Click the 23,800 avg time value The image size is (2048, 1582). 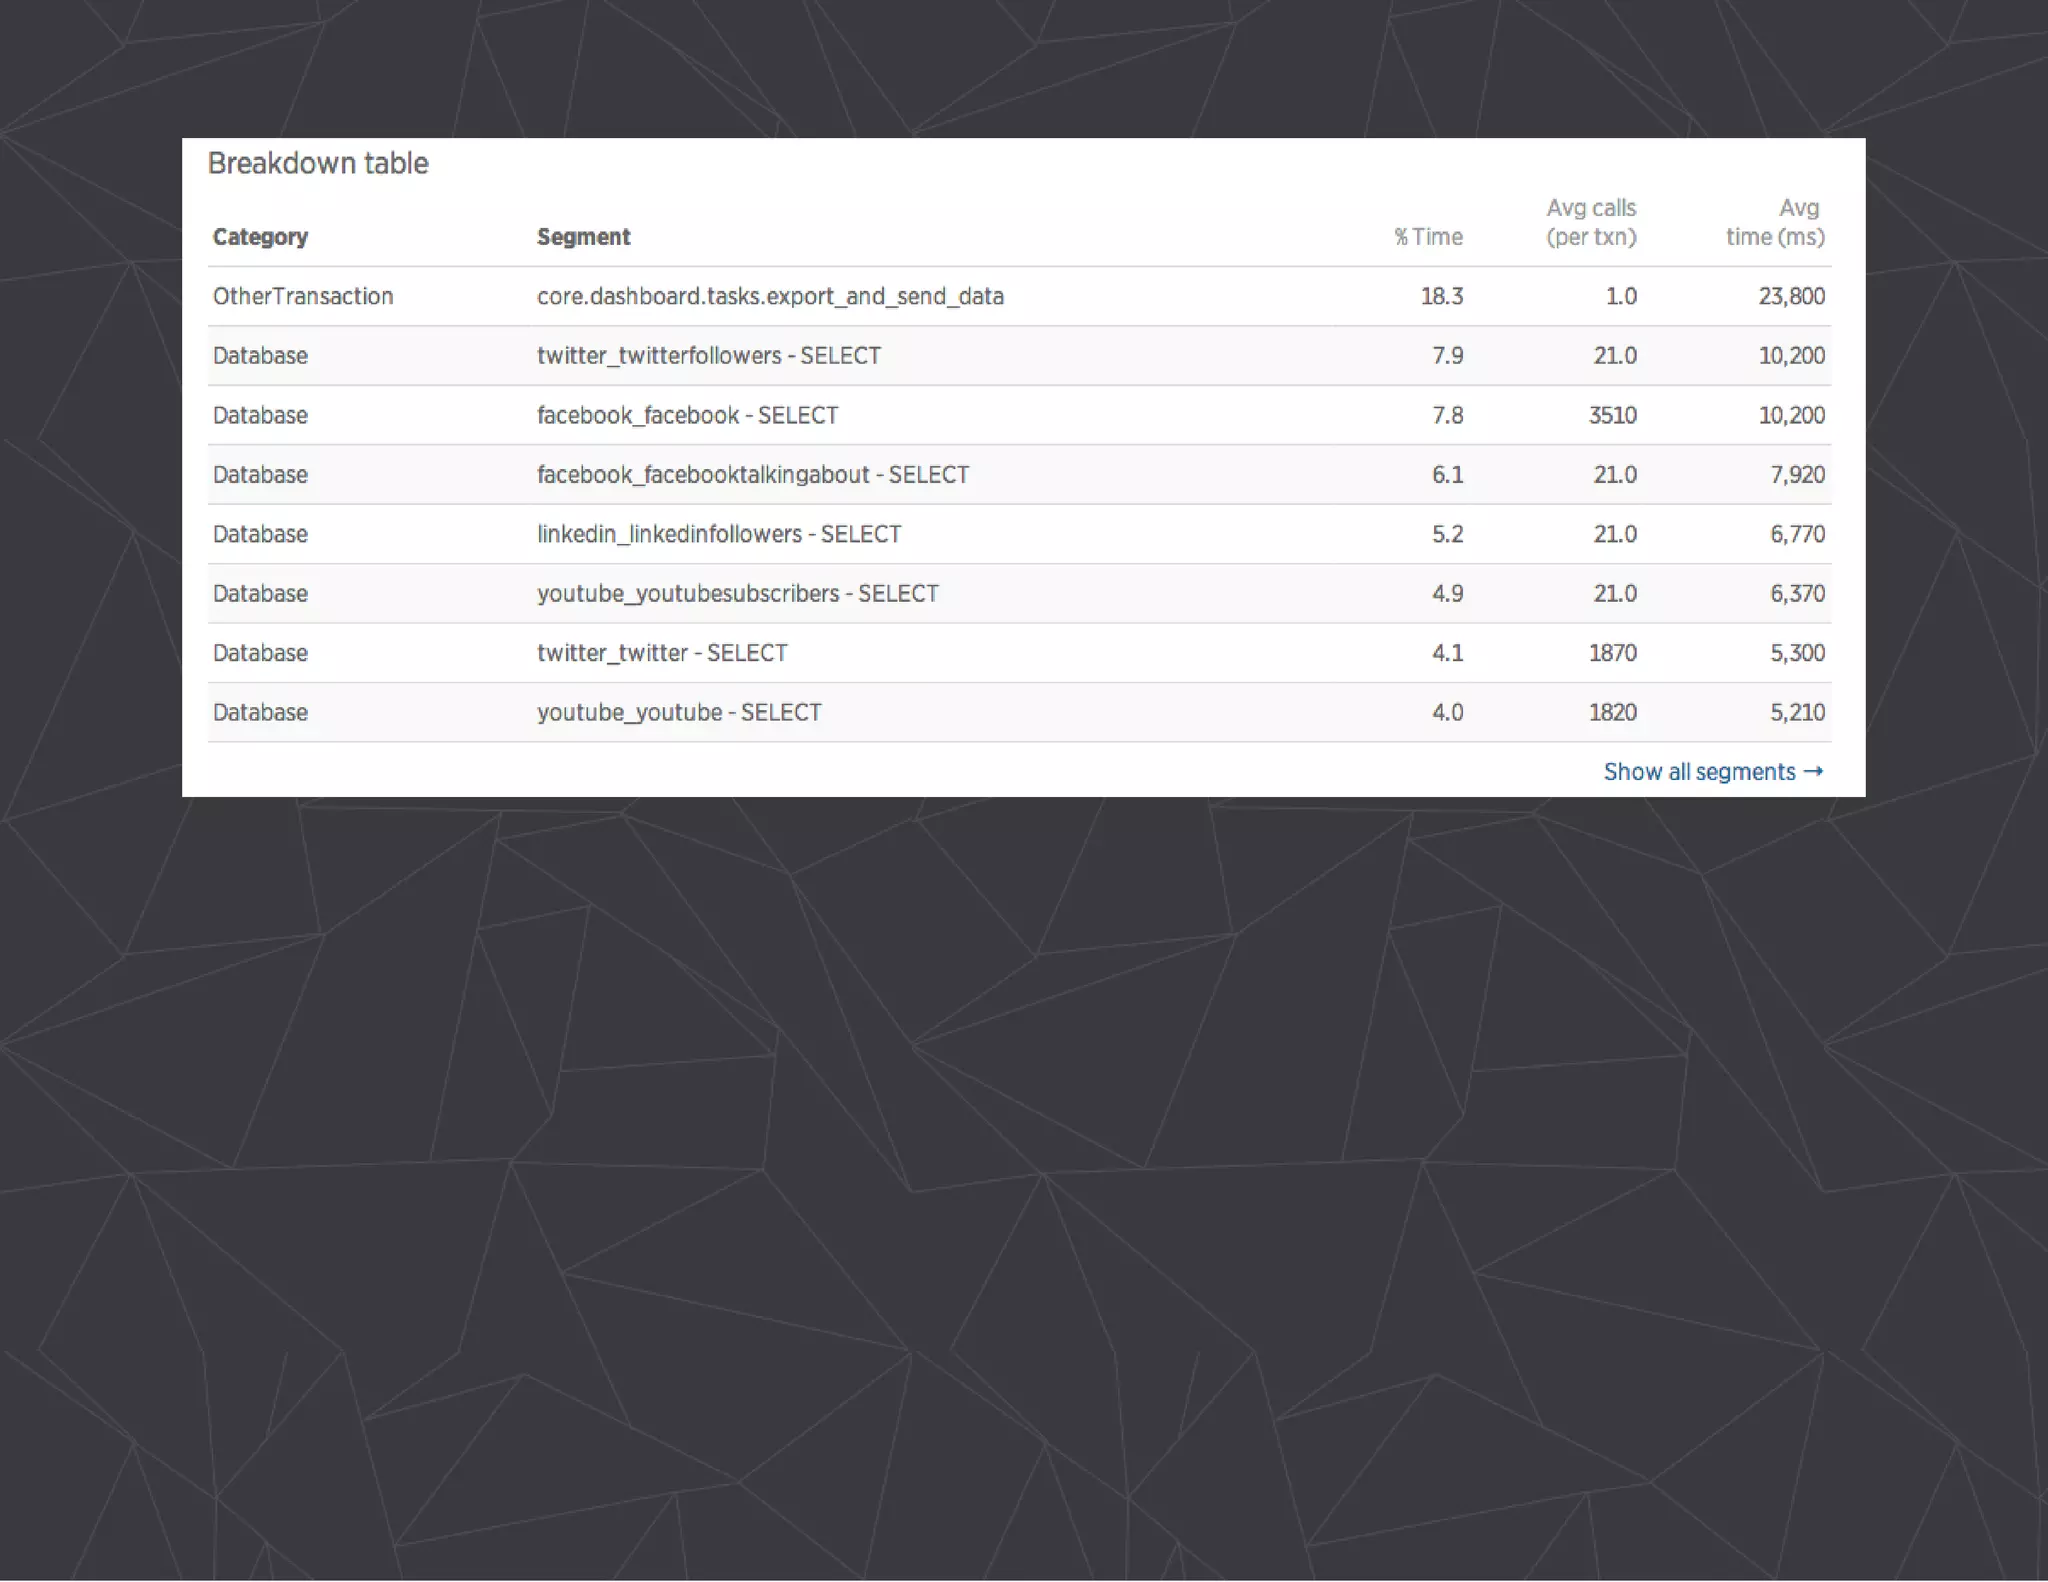click(x=1791, y=296)
